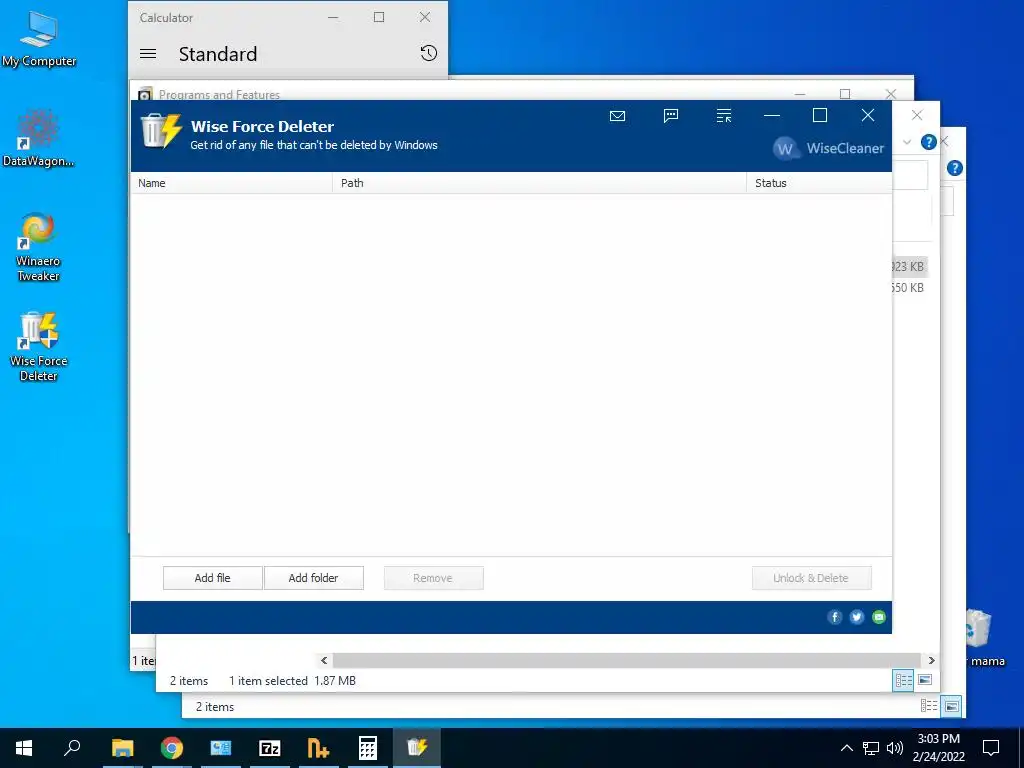Expand the ribbon chevron next to the nearer help icon
The image size is (1024, 768).
[907, 142]
